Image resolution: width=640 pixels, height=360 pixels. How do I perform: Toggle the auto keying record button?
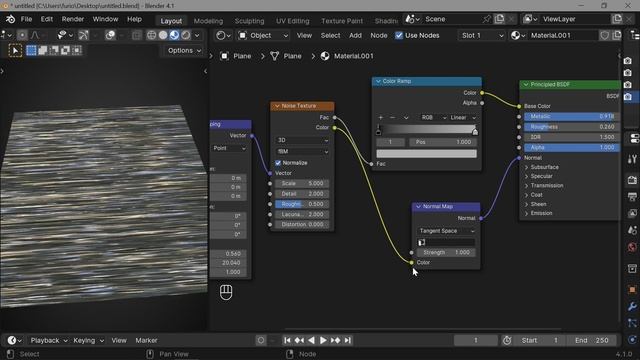pyautogui.click(x=261, y=340)
